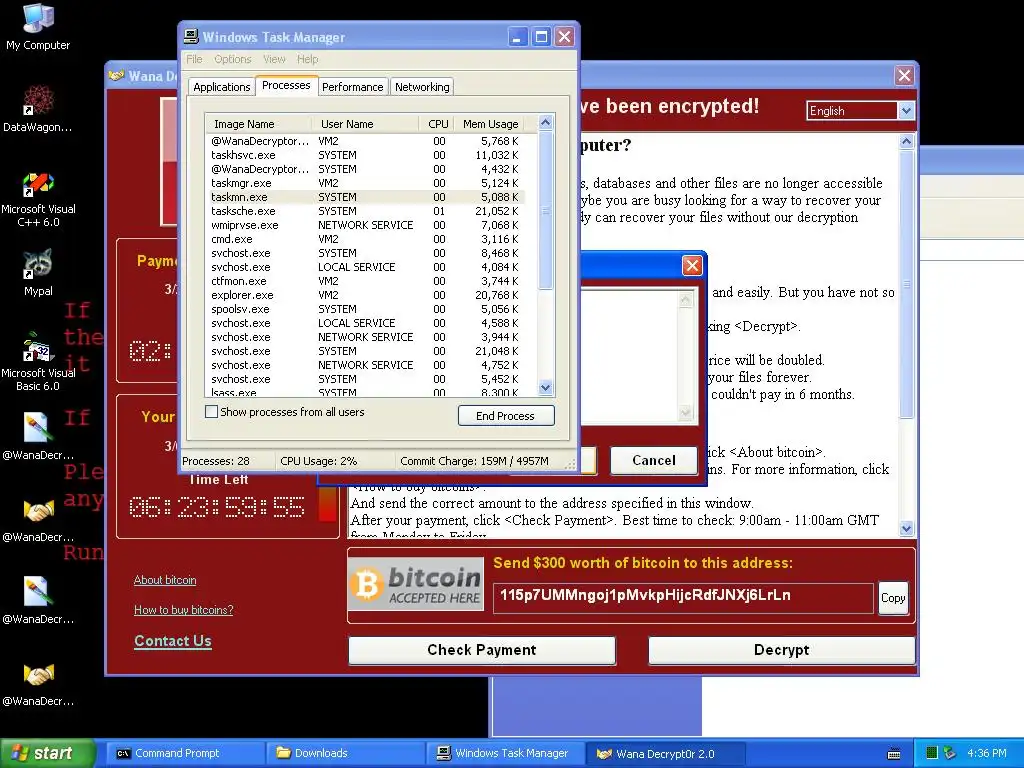Switch to the Networking tab

click(x=422, y=87)
